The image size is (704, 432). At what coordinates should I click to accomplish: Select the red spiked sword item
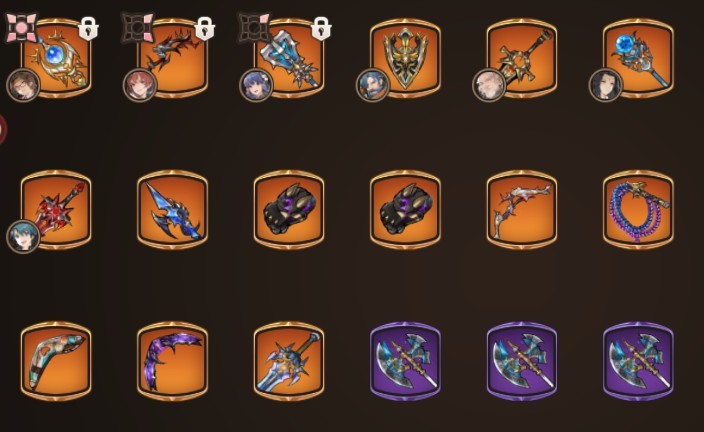point(56,210)
